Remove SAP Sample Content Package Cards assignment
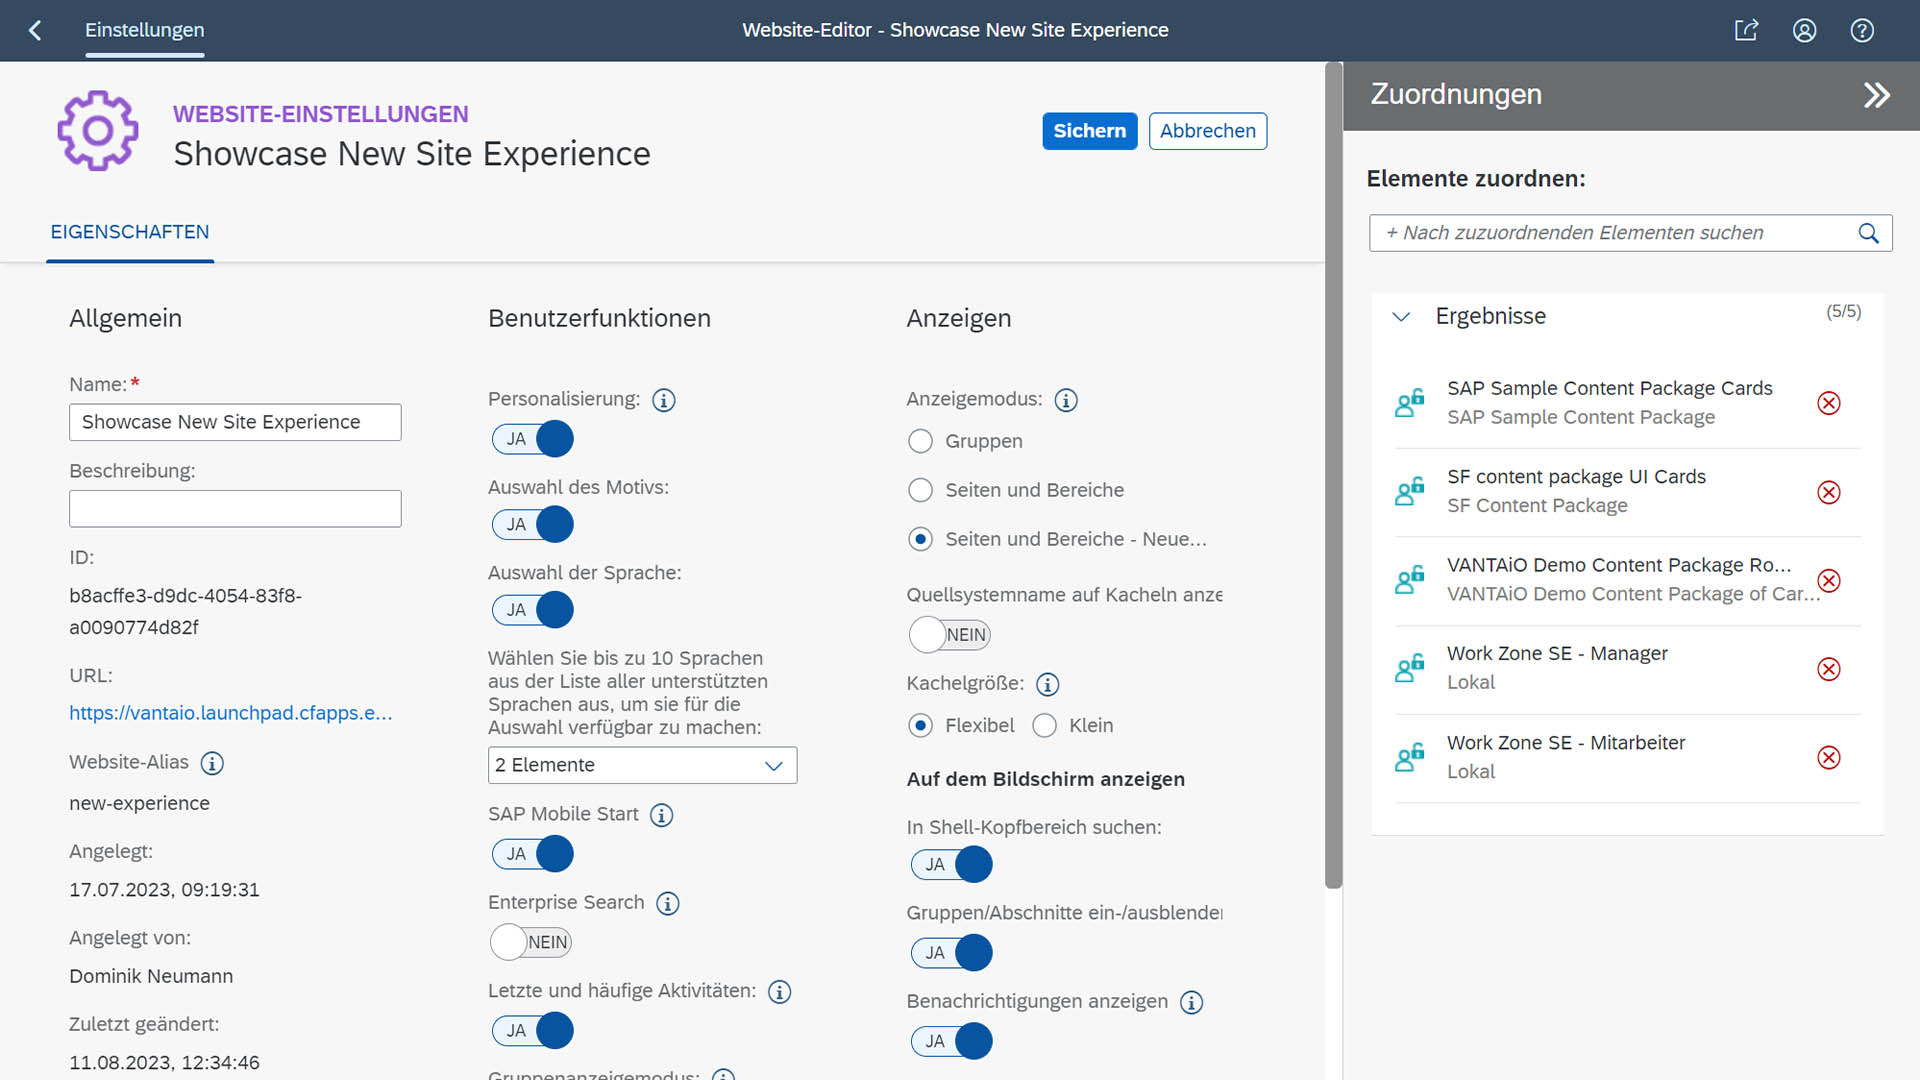This screenshot has width=1920, height=1080. [1829, 403]
